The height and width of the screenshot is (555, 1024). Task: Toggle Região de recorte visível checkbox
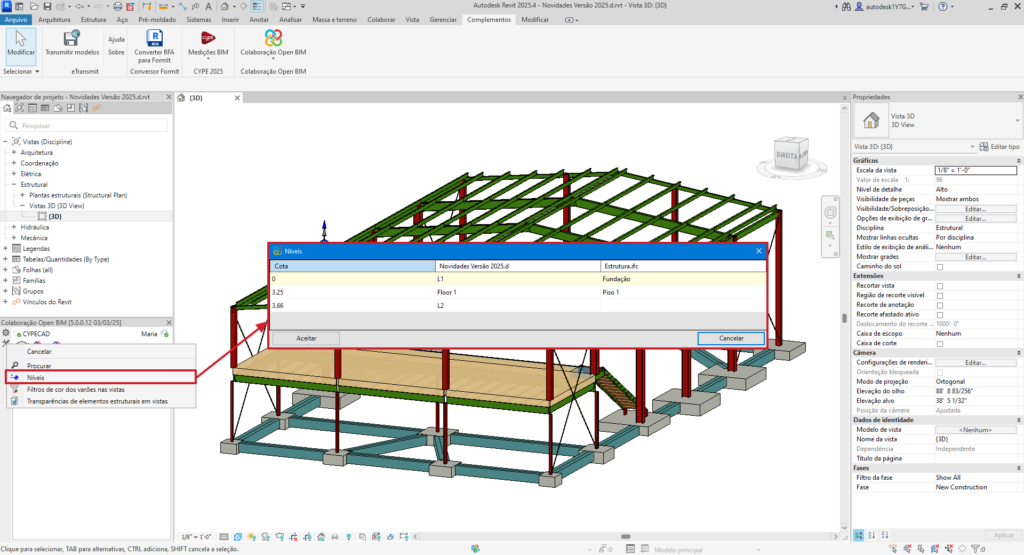click(940, 295)
